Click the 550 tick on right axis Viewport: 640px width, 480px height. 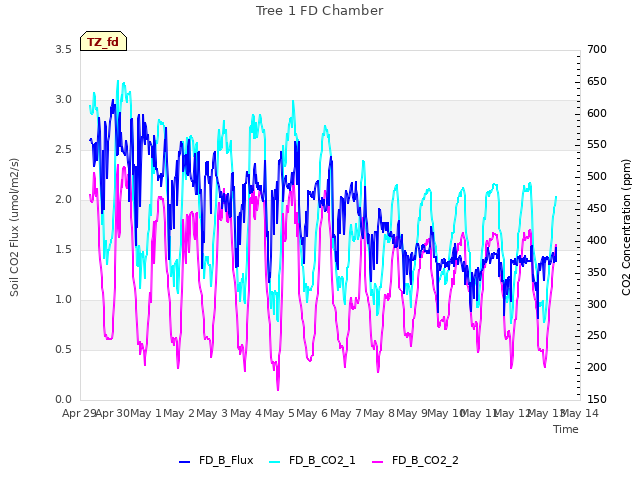(597, 144)
